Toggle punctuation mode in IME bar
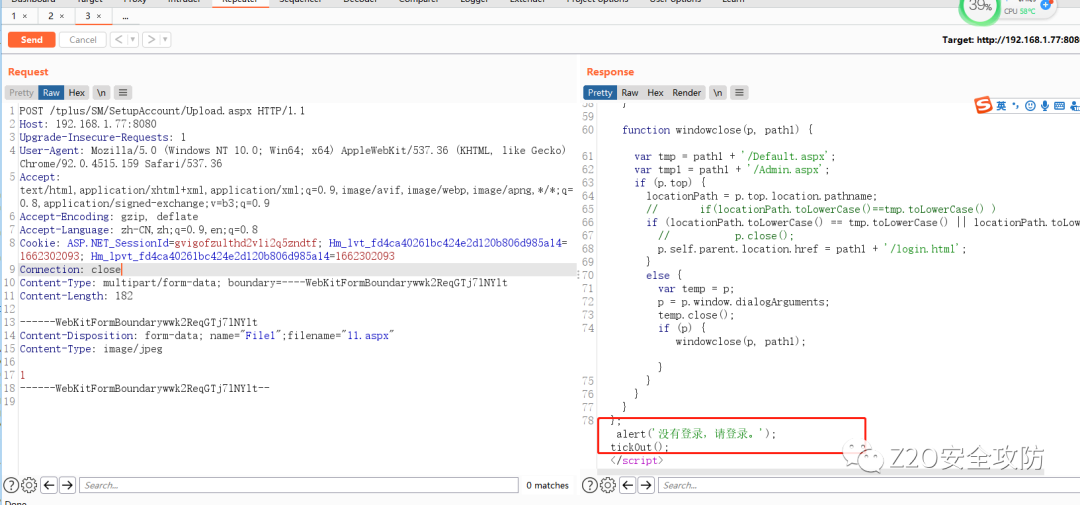 pyautogui.click(x=1016, y=105)
